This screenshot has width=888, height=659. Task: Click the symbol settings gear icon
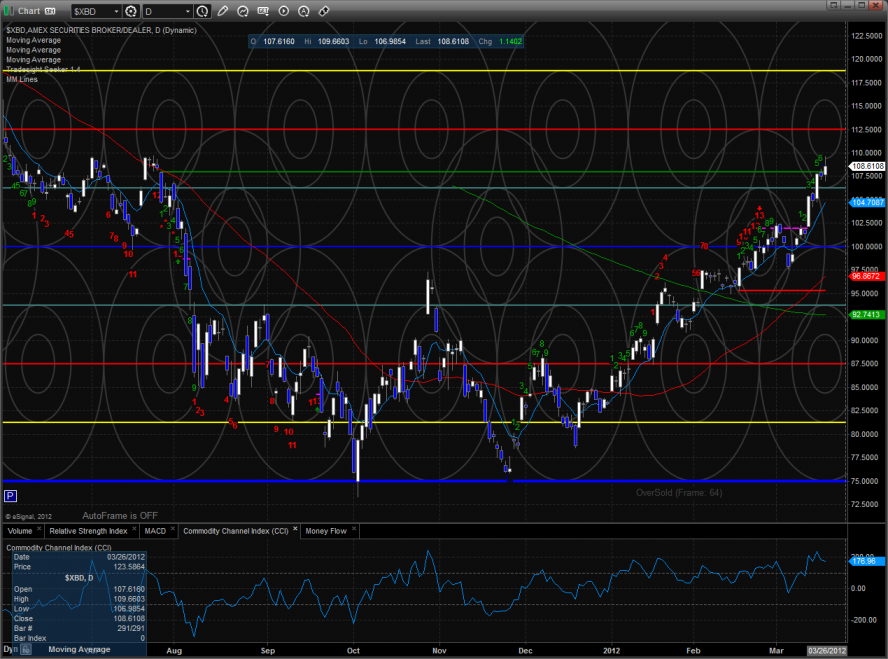[130, 11]
